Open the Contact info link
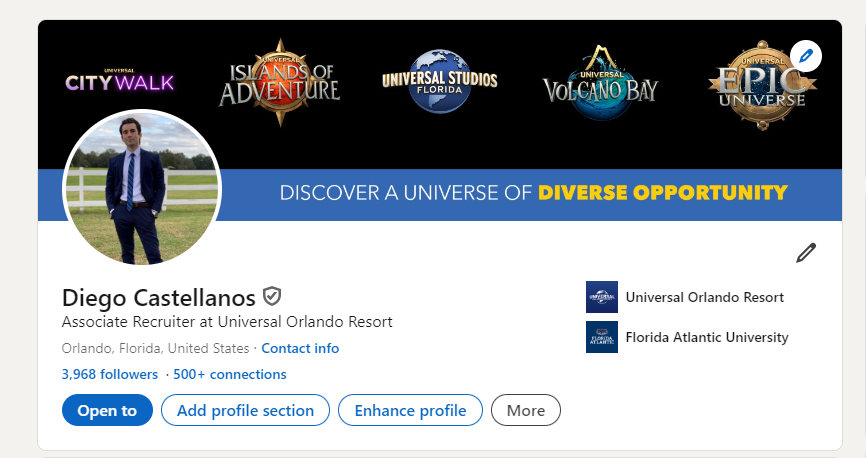This screenshot has height=458, width=866. 300,349
